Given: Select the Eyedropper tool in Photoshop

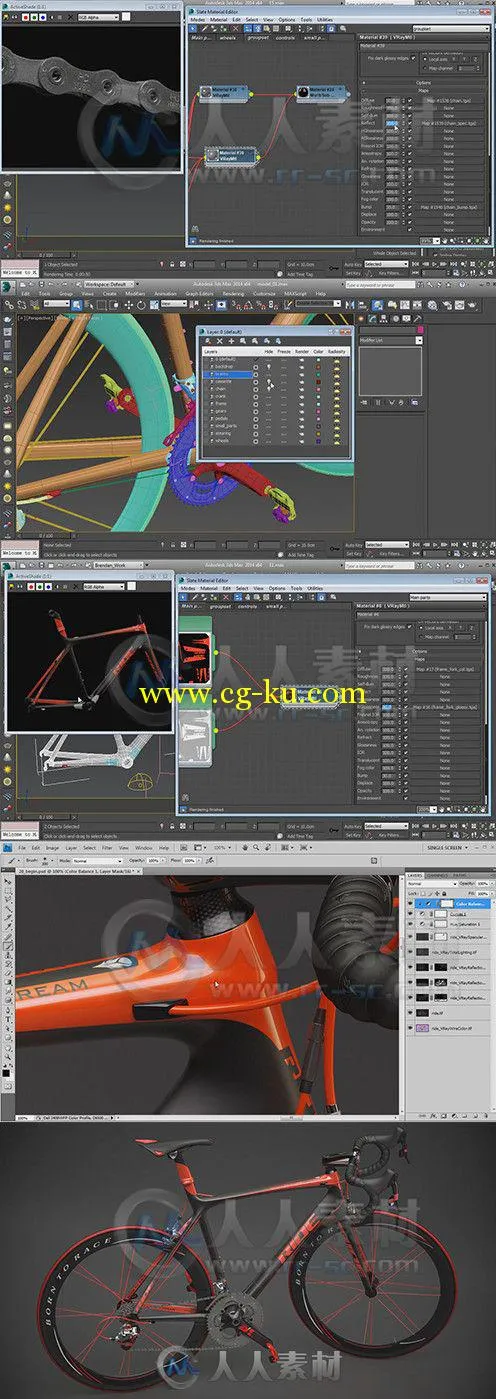Looking at the screenshot, I should coord(8,926).
